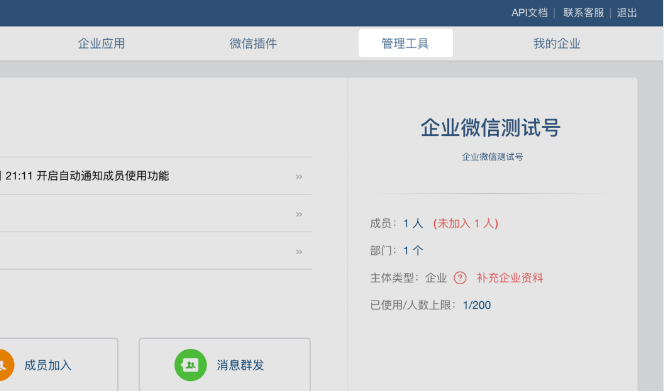Click the 企业微信测试号 heading
The image size is (664, 391).
[x=490, y=127]
